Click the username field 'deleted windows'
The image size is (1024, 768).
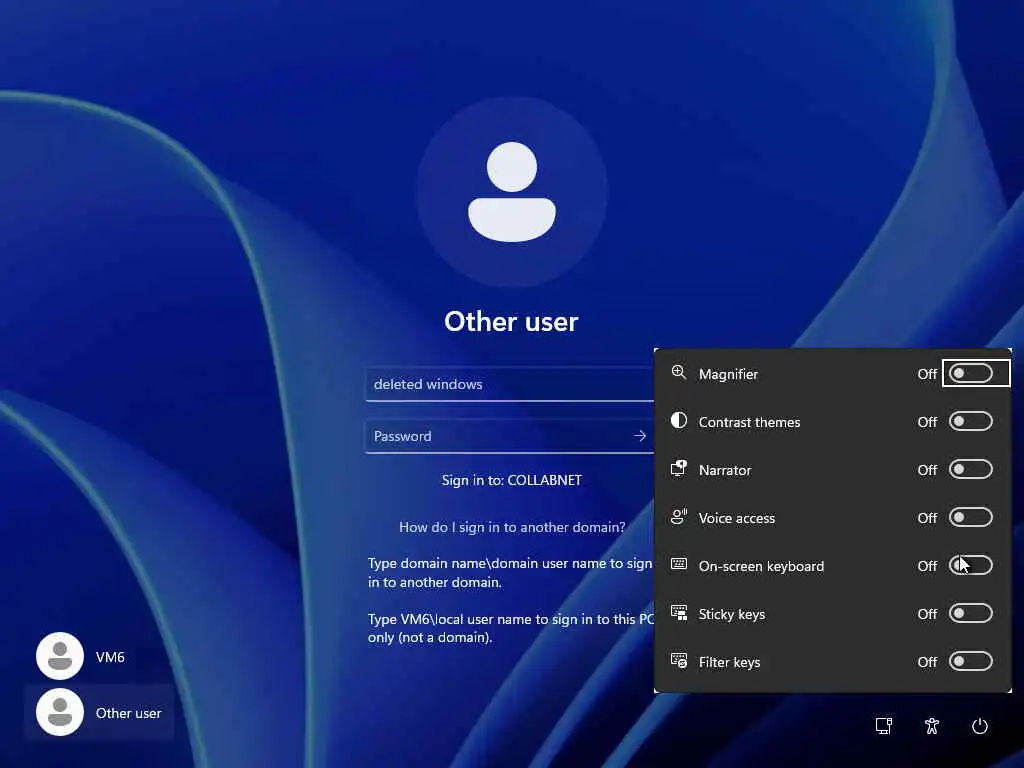pyautogui.click(x=509, y=384)
